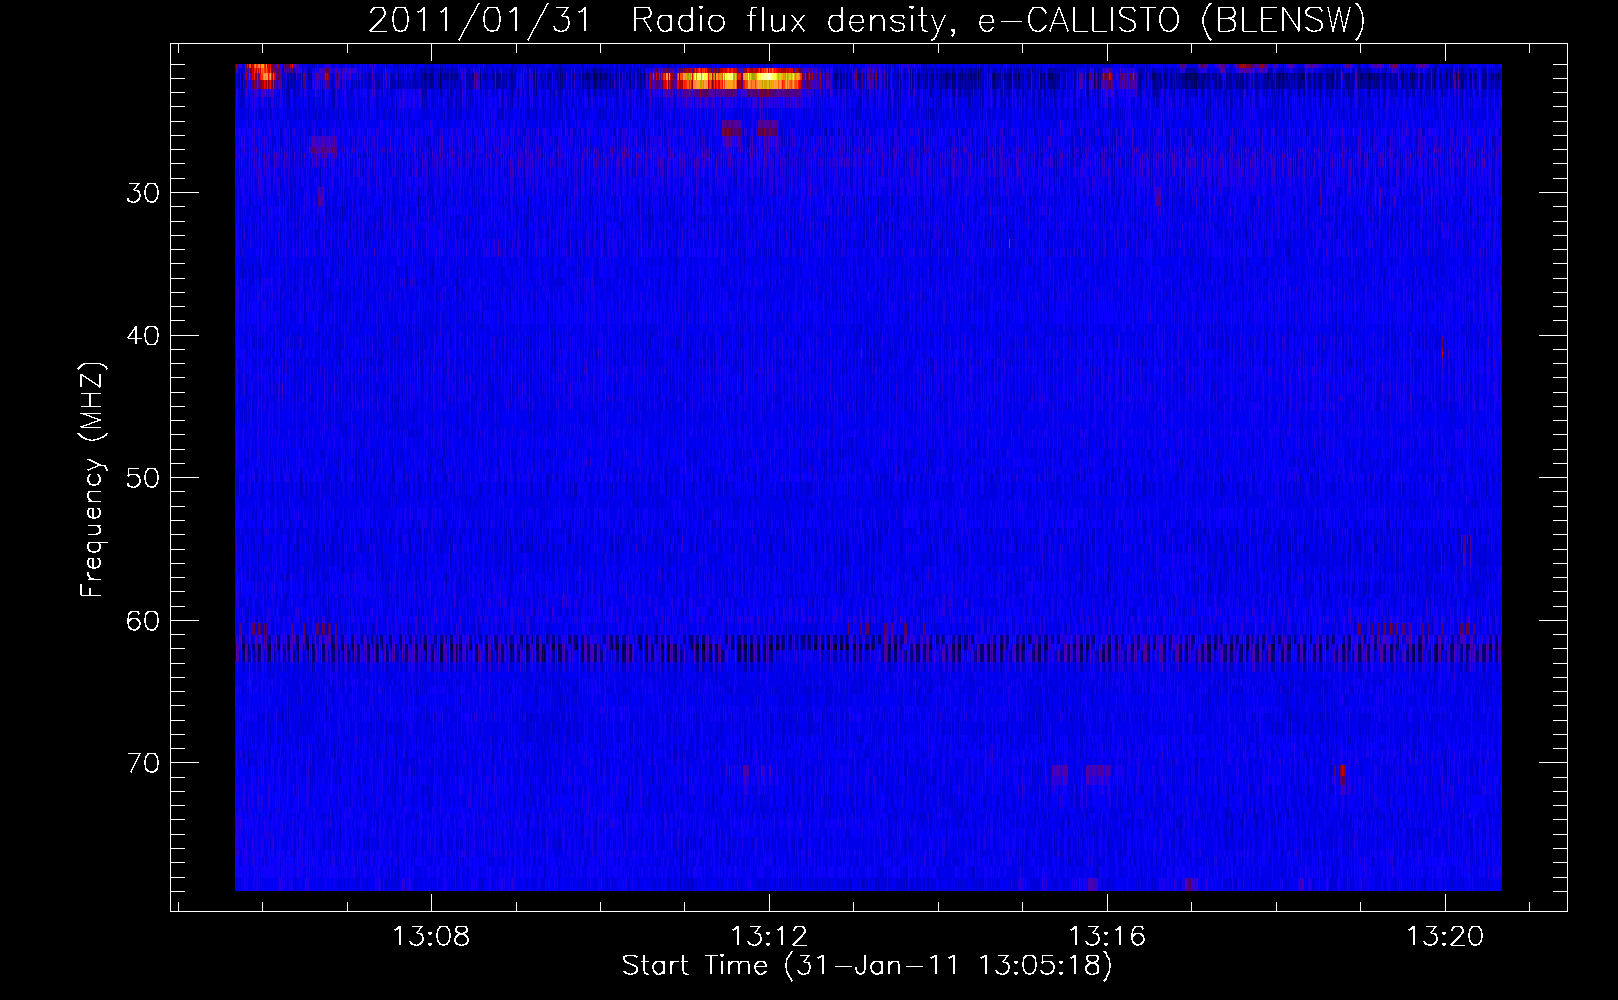Viewport: 1618px width, 1000px height.
Task: Click the 13:20 time tick label
Action: pos(1445,937)
